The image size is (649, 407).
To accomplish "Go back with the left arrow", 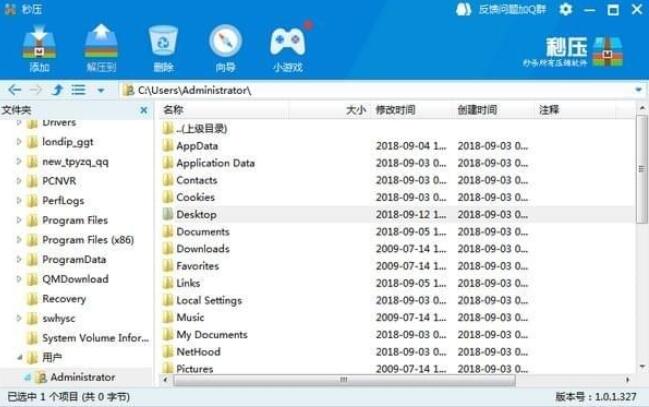I will click(x=14, y=90).
